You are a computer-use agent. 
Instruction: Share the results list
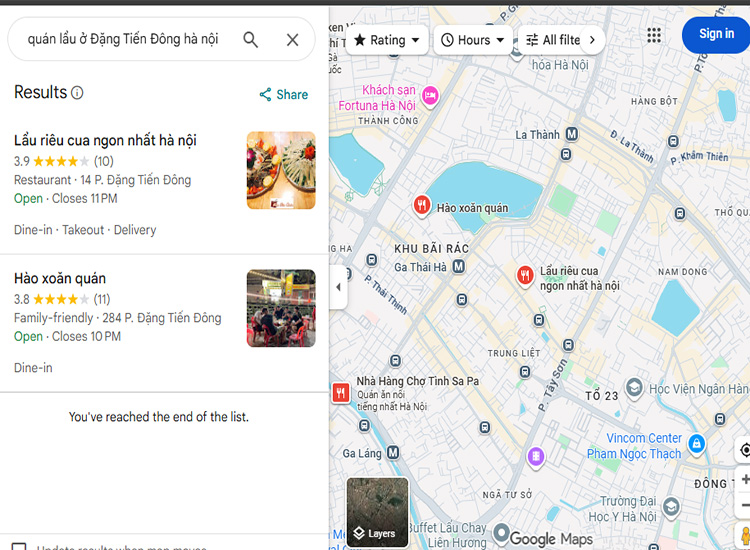[x=284, y=94]
